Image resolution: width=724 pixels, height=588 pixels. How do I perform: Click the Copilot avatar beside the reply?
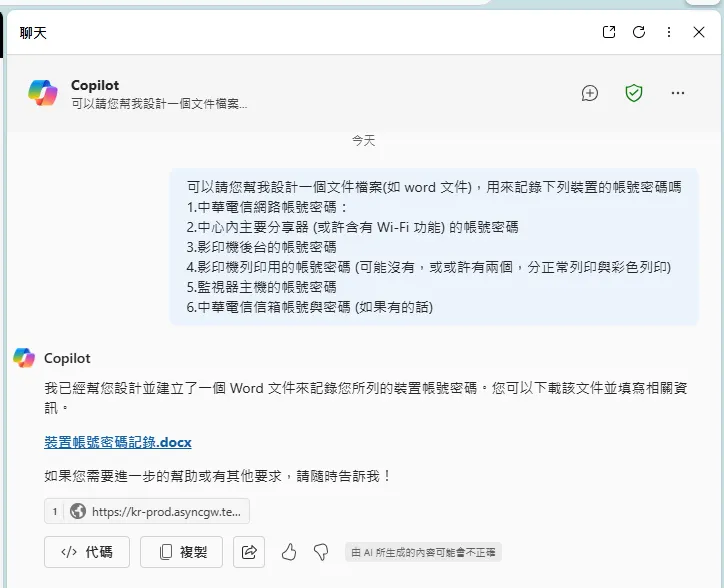[x=24, y=358]
